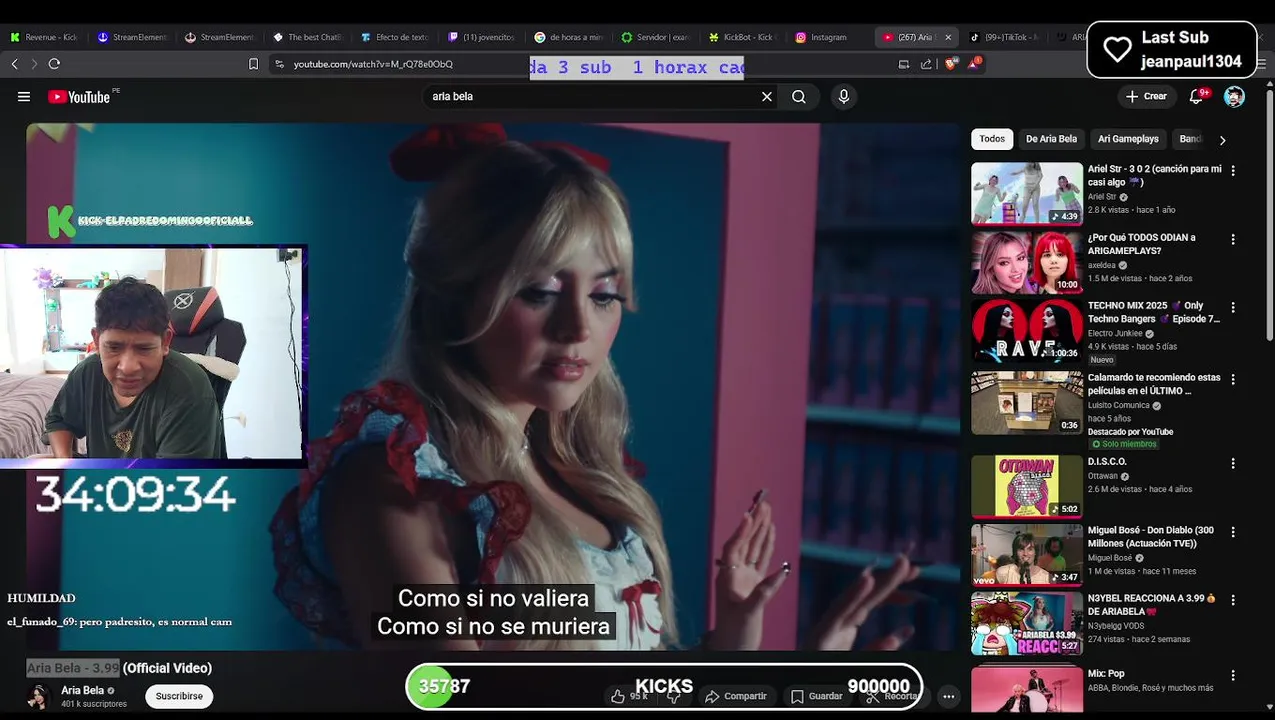Save the video with Guardar
The image size is (1275, 720).
click(x=817, y=696)
